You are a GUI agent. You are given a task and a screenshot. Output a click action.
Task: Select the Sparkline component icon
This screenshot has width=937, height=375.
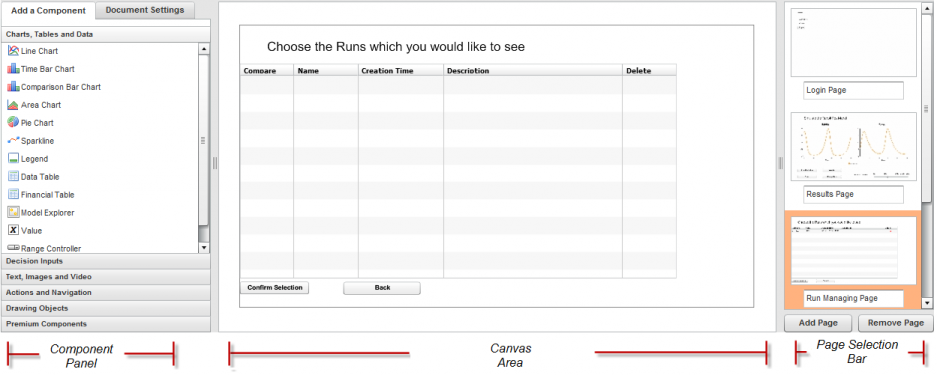13,141
